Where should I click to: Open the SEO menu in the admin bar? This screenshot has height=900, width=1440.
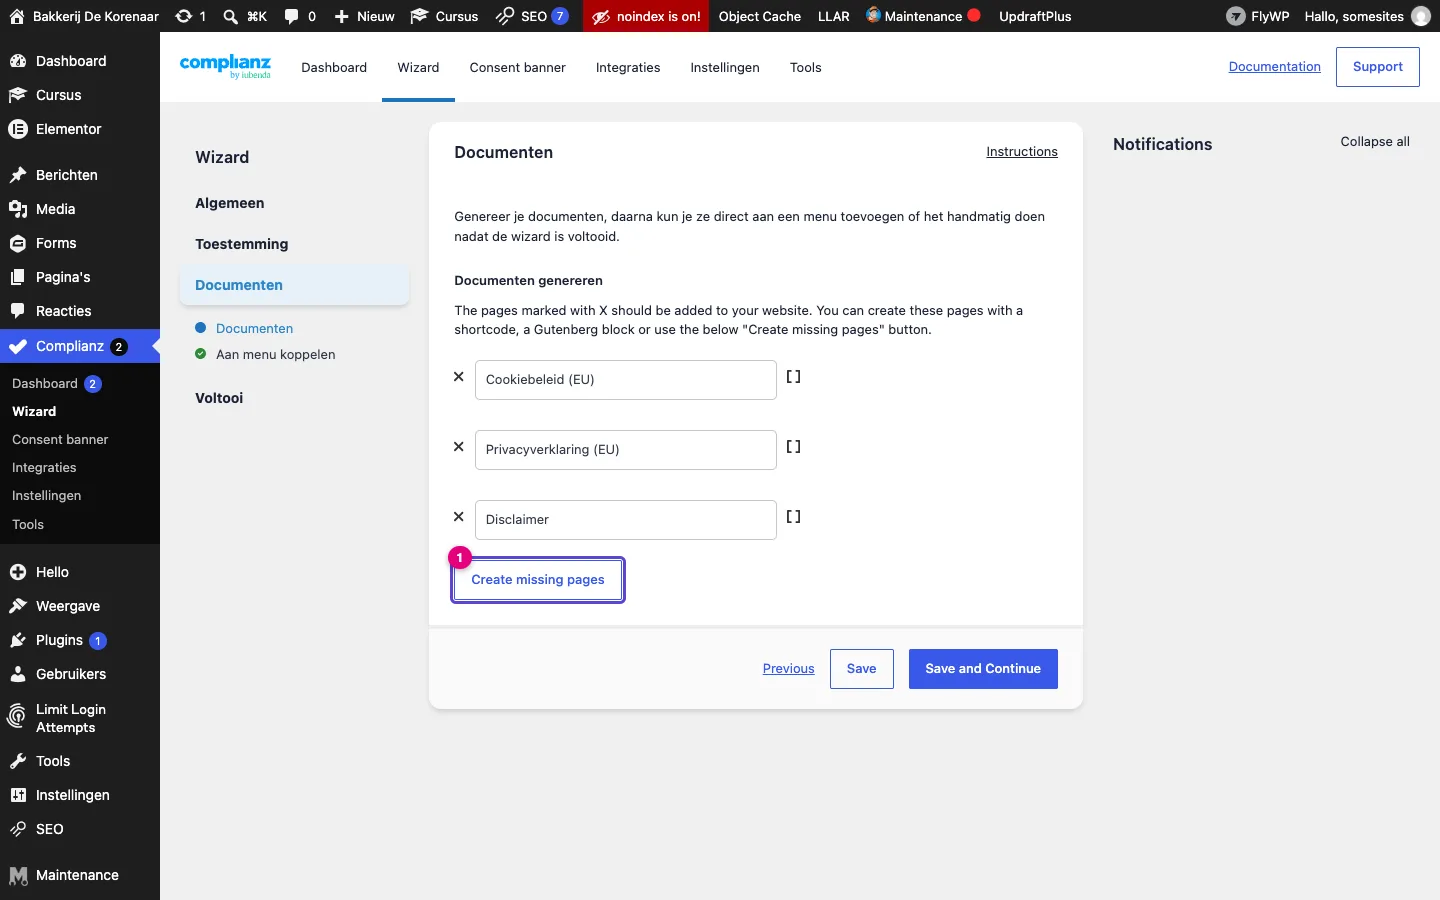pos(532,16)
